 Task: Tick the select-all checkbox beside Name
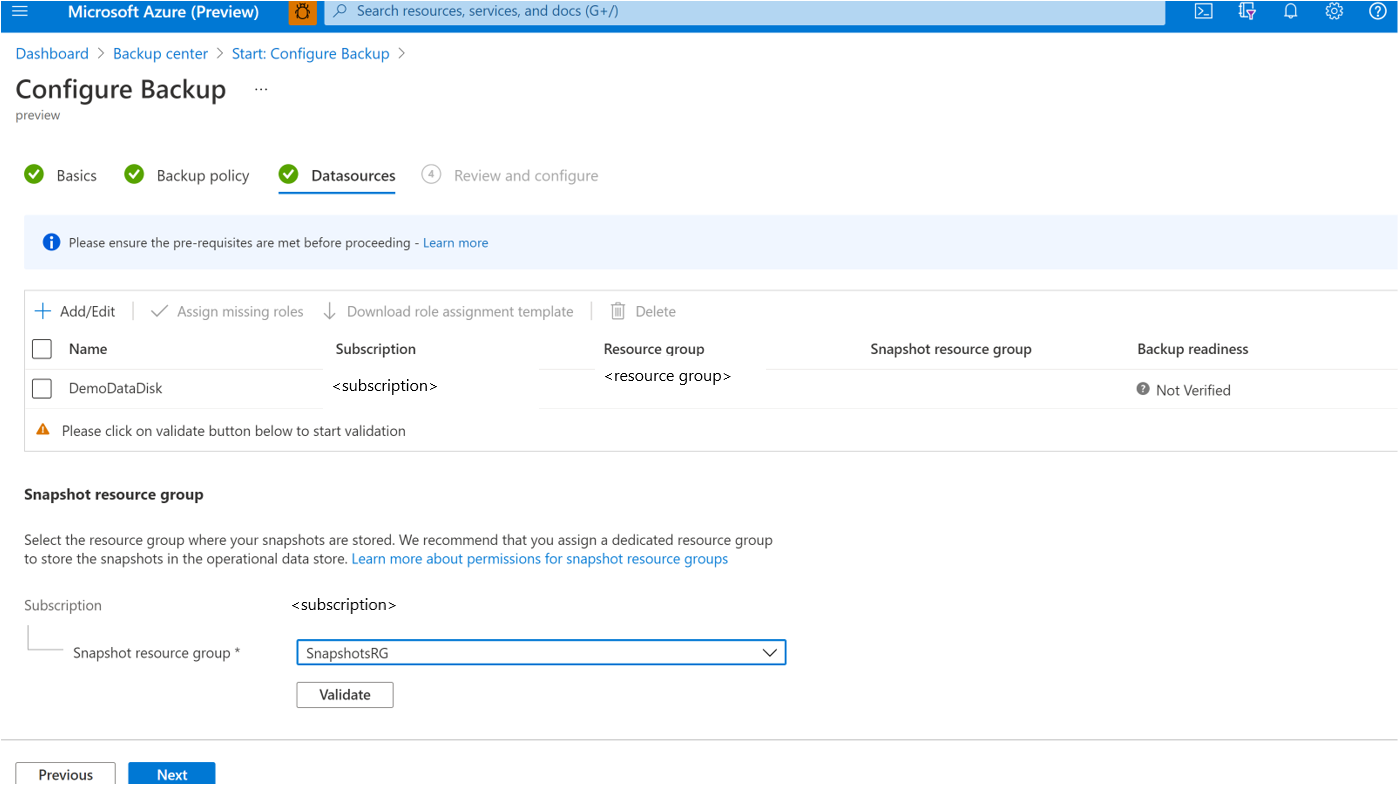[42, 349]
